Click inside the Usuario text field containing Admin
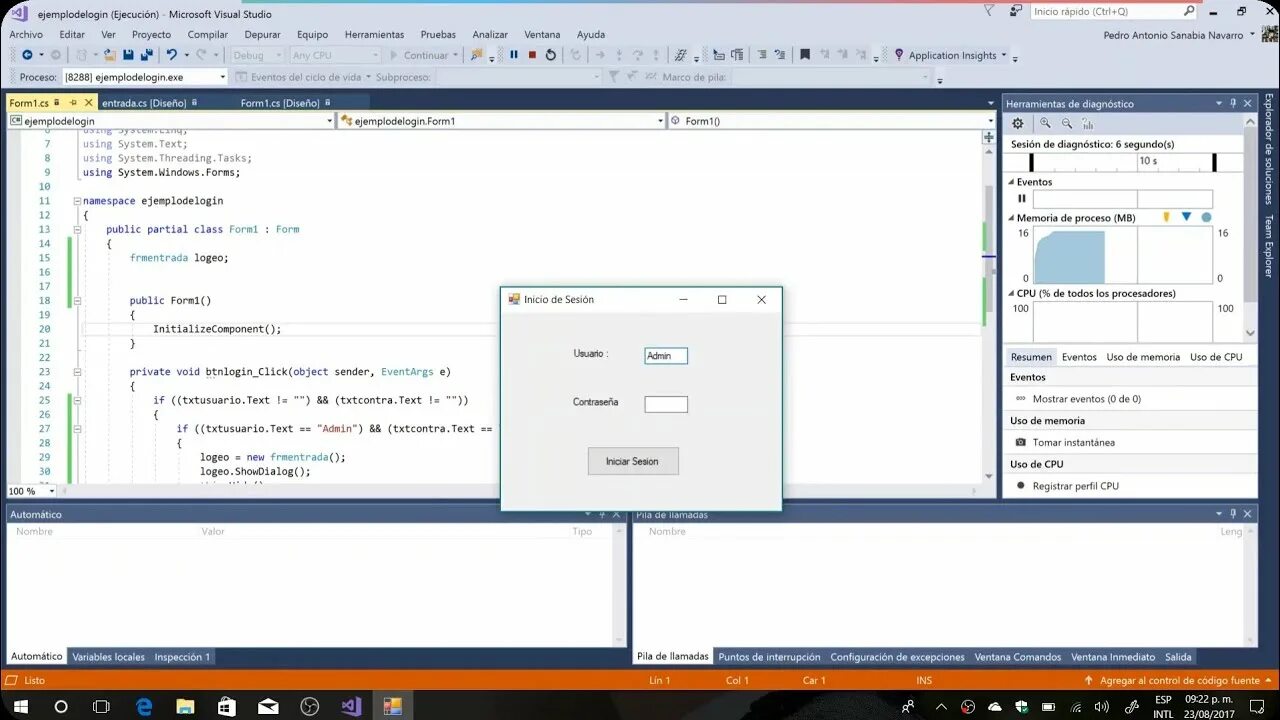1280x720 pixels. (666, 356)
